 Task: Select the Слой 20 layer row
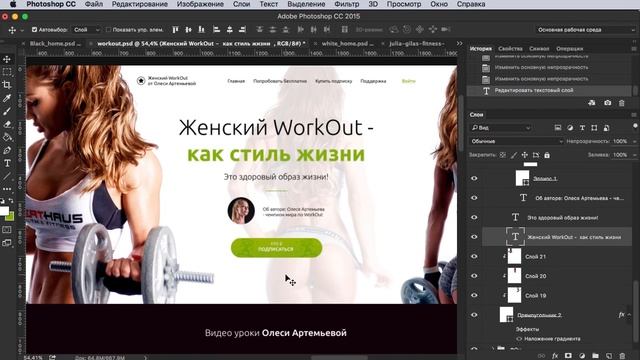tap(557, 276)
